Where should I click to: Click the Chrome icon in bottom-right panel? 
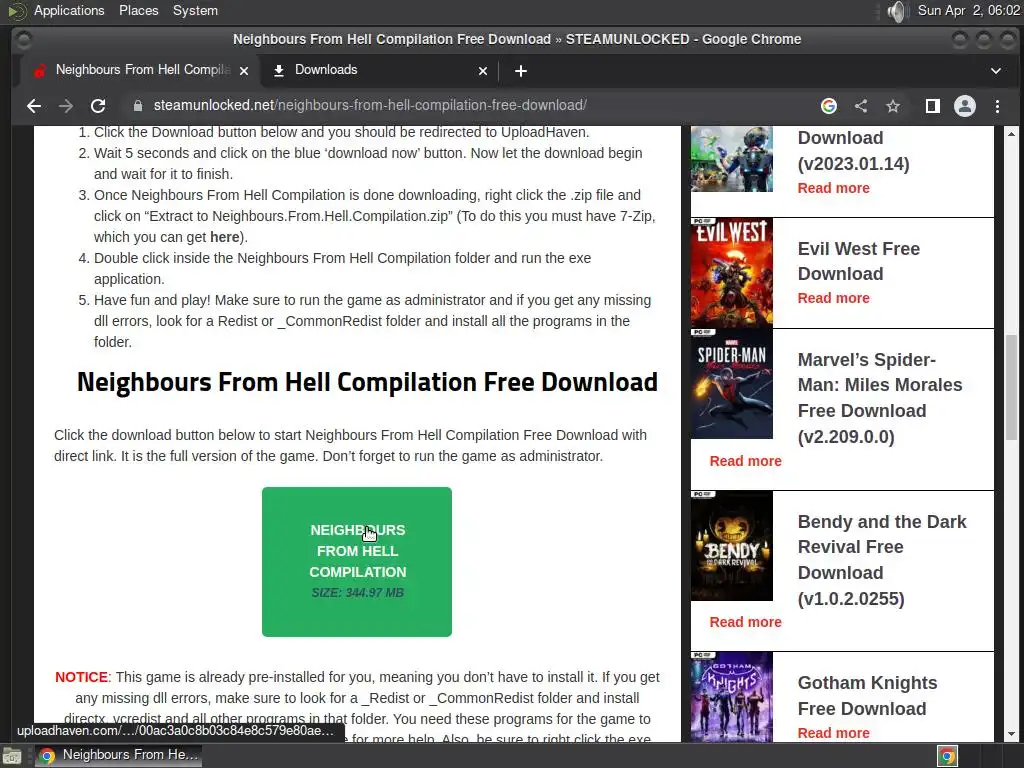click(947, 756)
